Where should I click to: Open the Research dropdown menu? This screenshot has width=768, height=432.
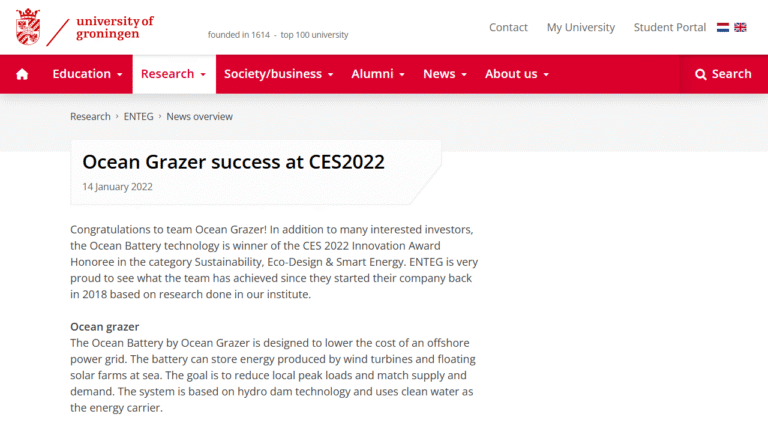pyautogui.click(x=173, y=74)
